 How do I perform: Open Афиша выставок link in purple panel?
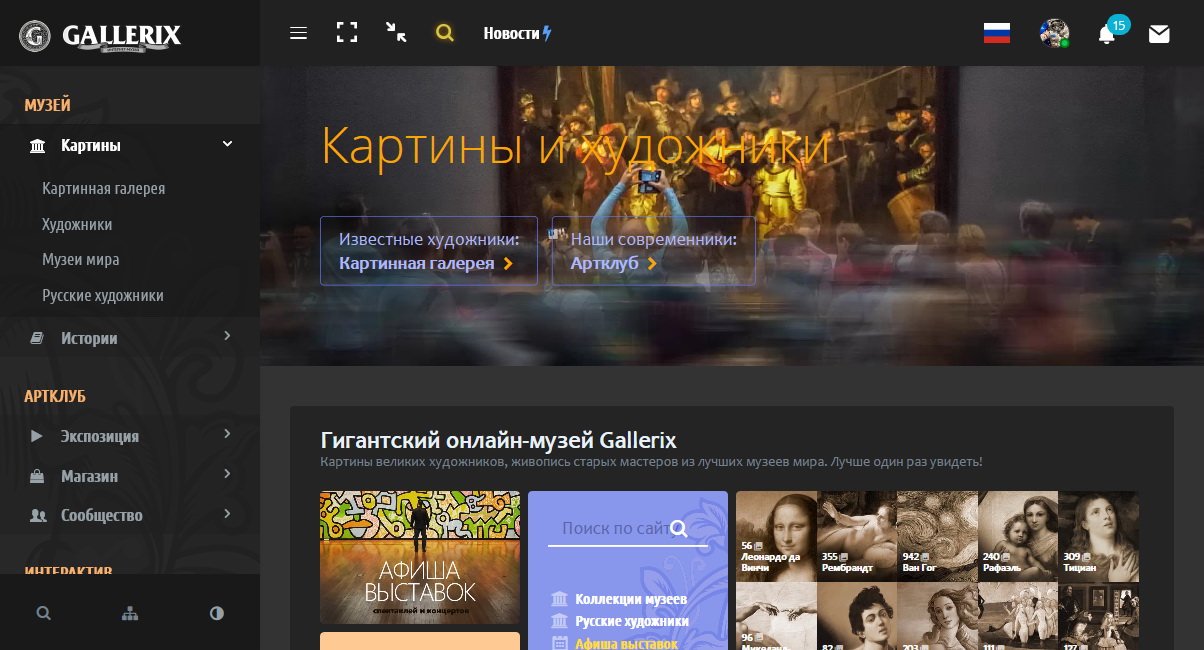coord(627,643)
